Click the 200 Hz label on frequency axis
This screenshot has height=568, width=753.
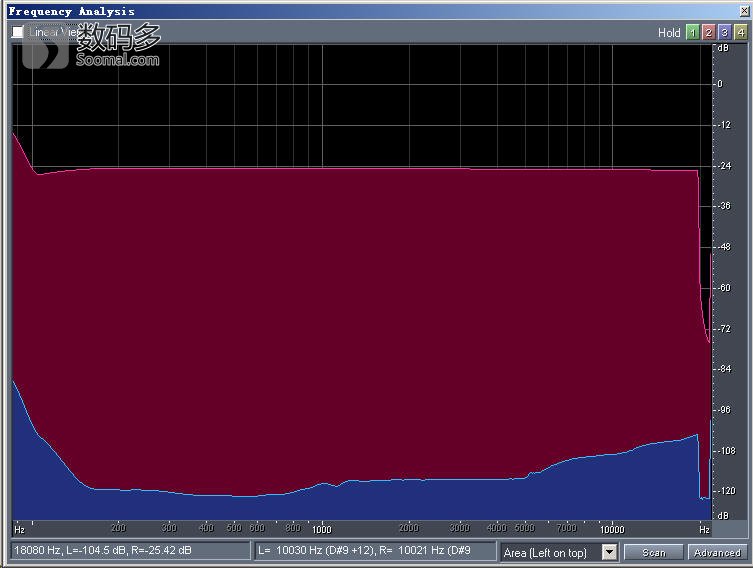[118, 528]
